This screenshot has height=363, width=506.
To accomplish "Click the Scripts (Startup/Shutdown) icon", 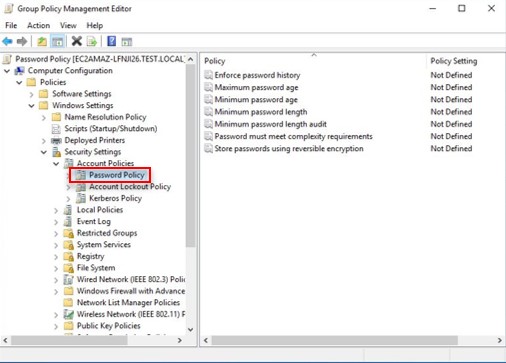I will point(56,129).
